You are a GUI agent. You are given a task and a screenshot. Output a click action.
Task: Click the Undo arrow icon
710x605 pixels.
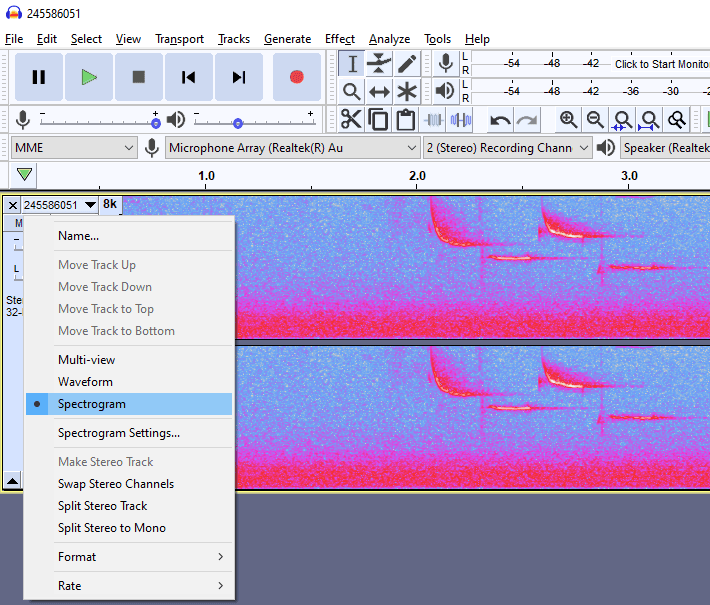500,120
